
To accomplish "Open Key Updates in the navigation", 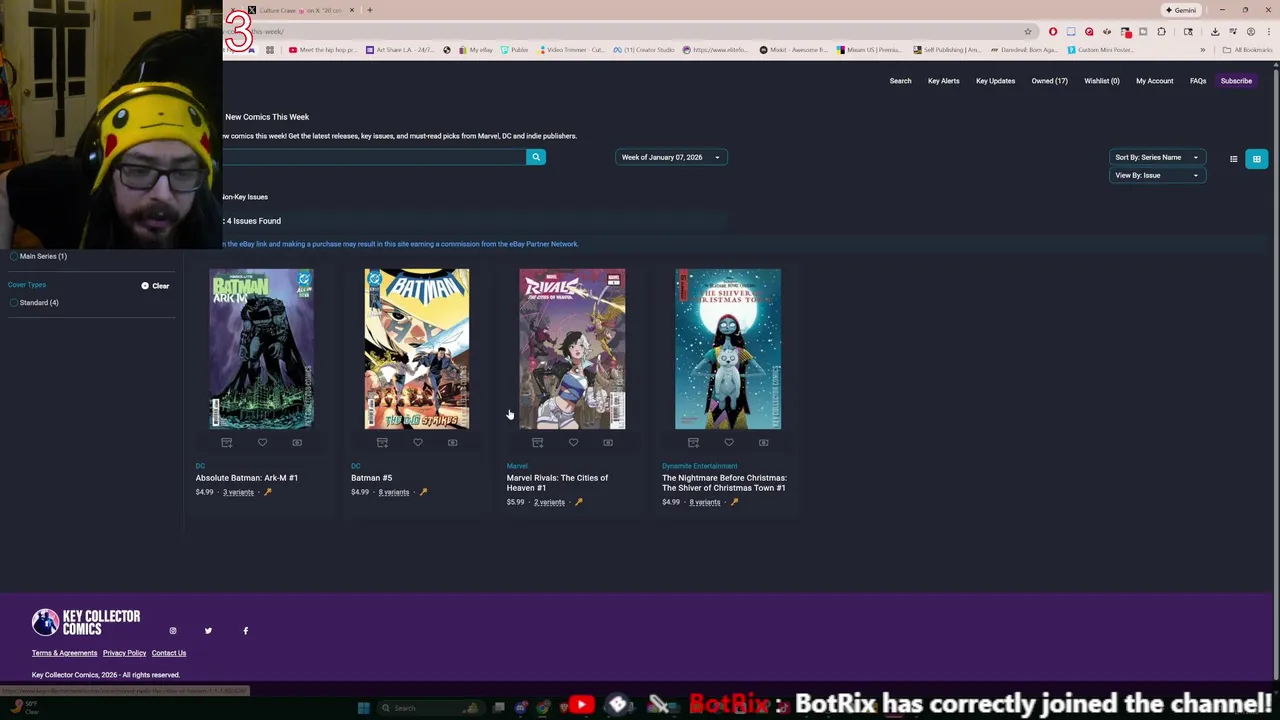I will pyautogui.click(x=995, y=81).
